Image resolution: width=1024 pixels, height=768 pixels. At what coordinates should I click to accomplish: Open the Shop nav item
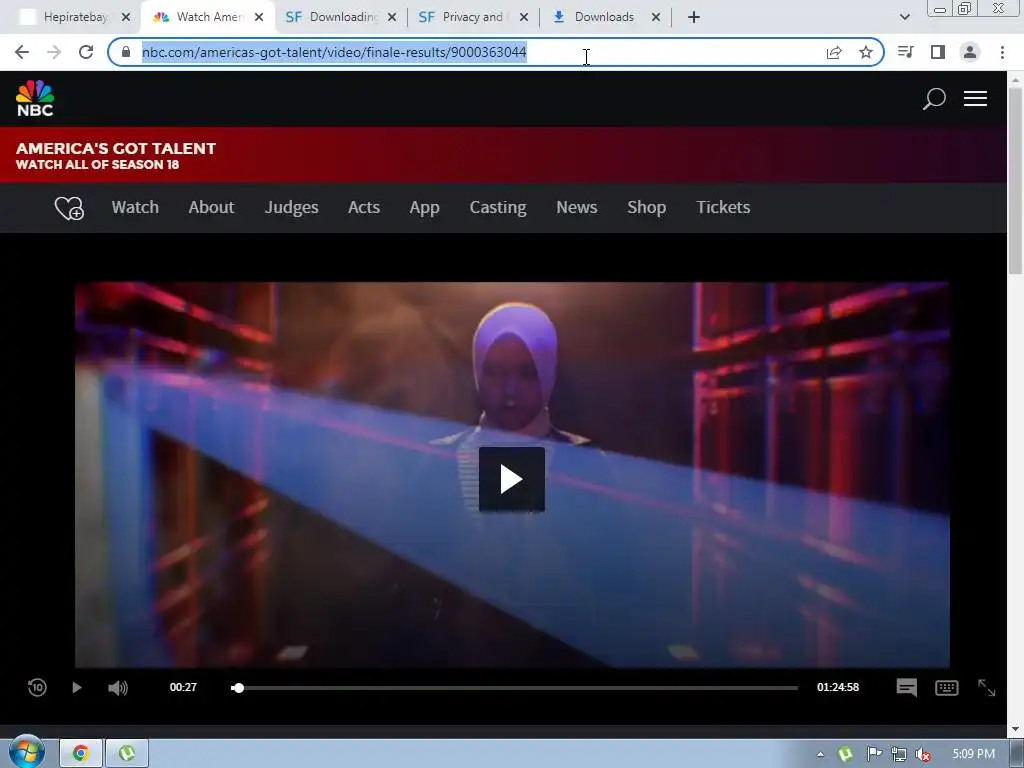pyautogui.click(x=647, y=208)
